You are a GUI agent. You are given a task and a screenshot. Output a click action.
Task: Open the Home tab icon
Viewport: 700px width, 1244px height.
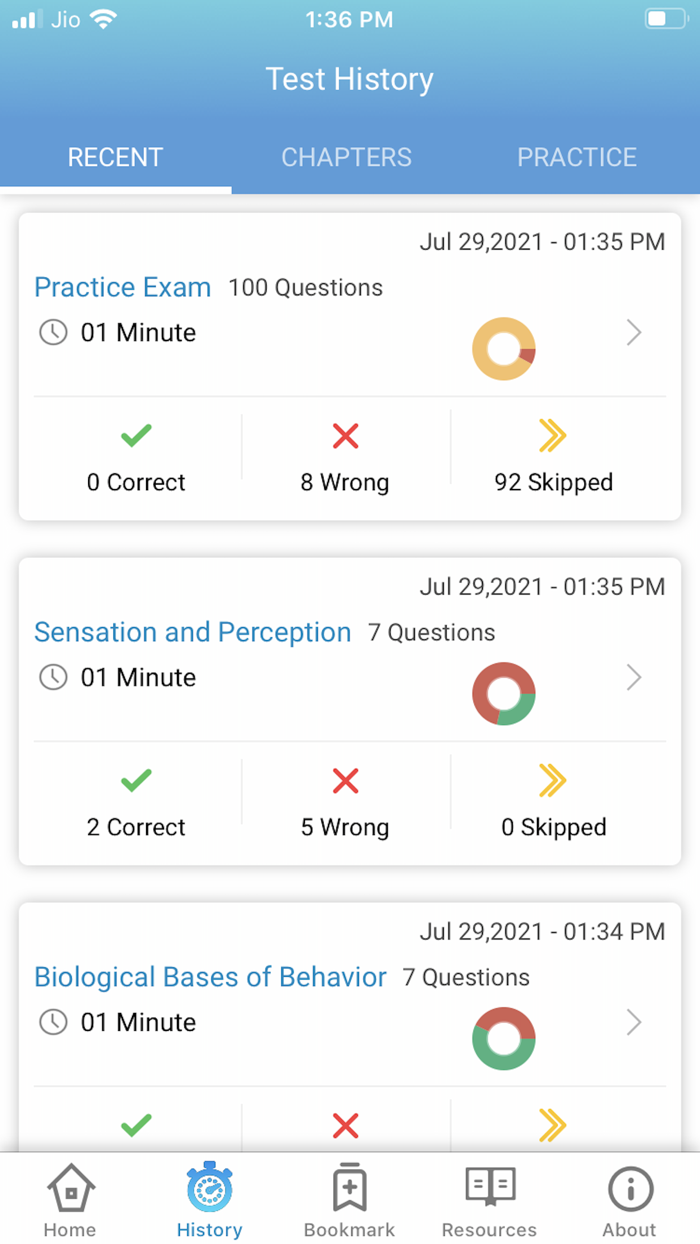click(70, 1189)
